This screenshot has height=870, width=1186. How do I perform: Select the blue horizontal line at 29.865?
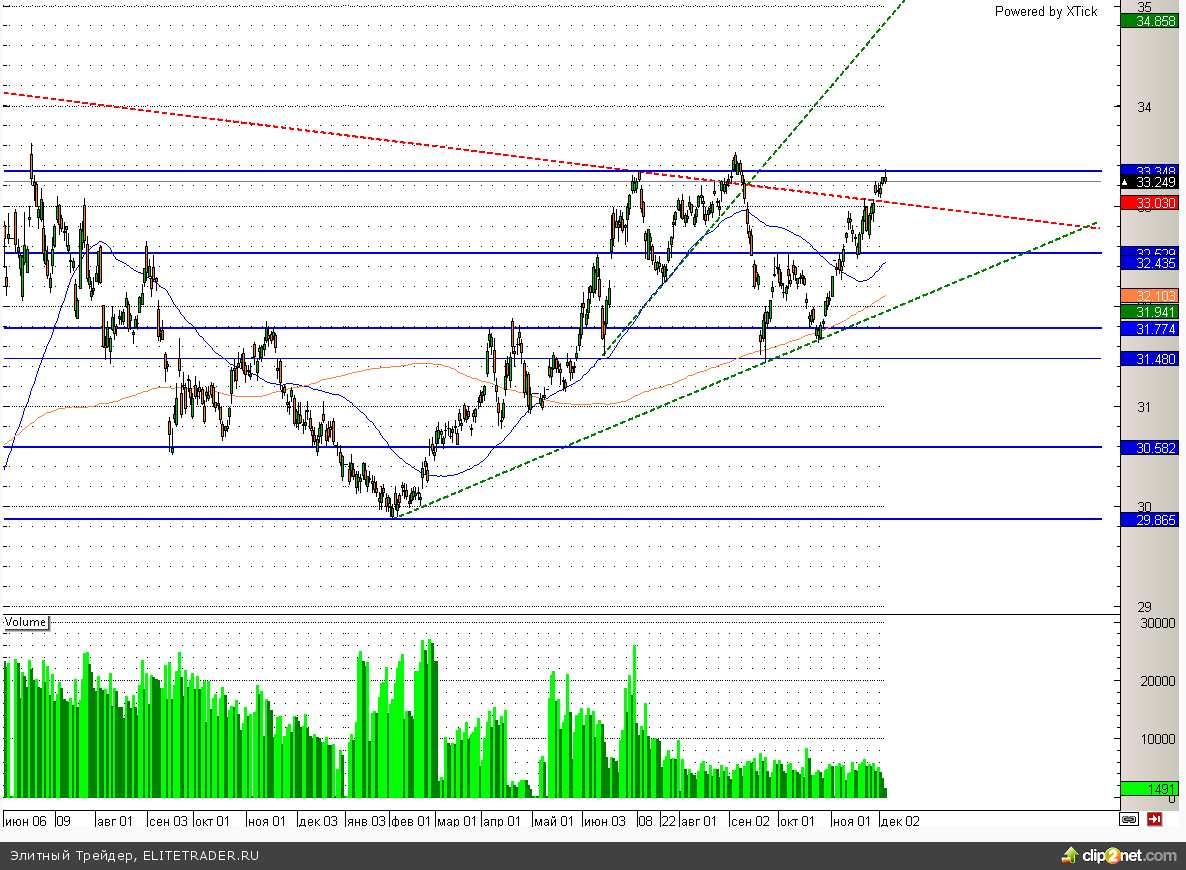point(552,519)
